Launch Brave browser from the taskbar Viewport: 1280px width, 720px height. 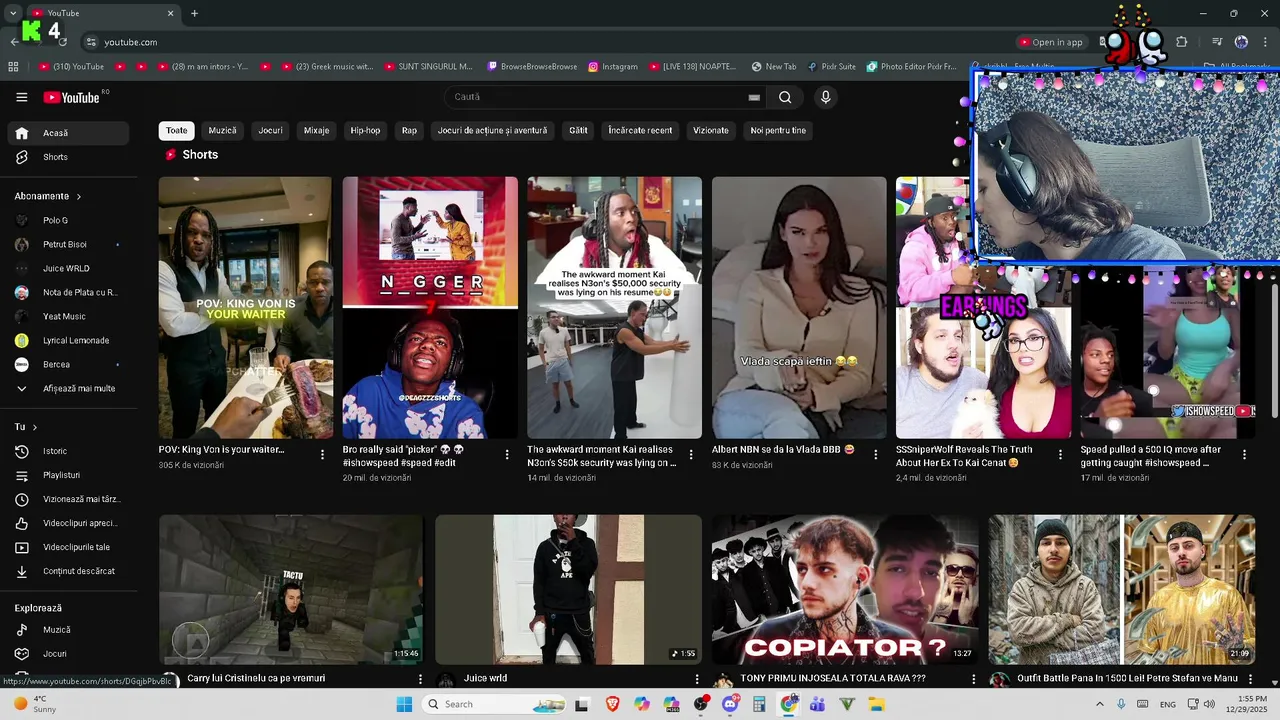point(612,704)
